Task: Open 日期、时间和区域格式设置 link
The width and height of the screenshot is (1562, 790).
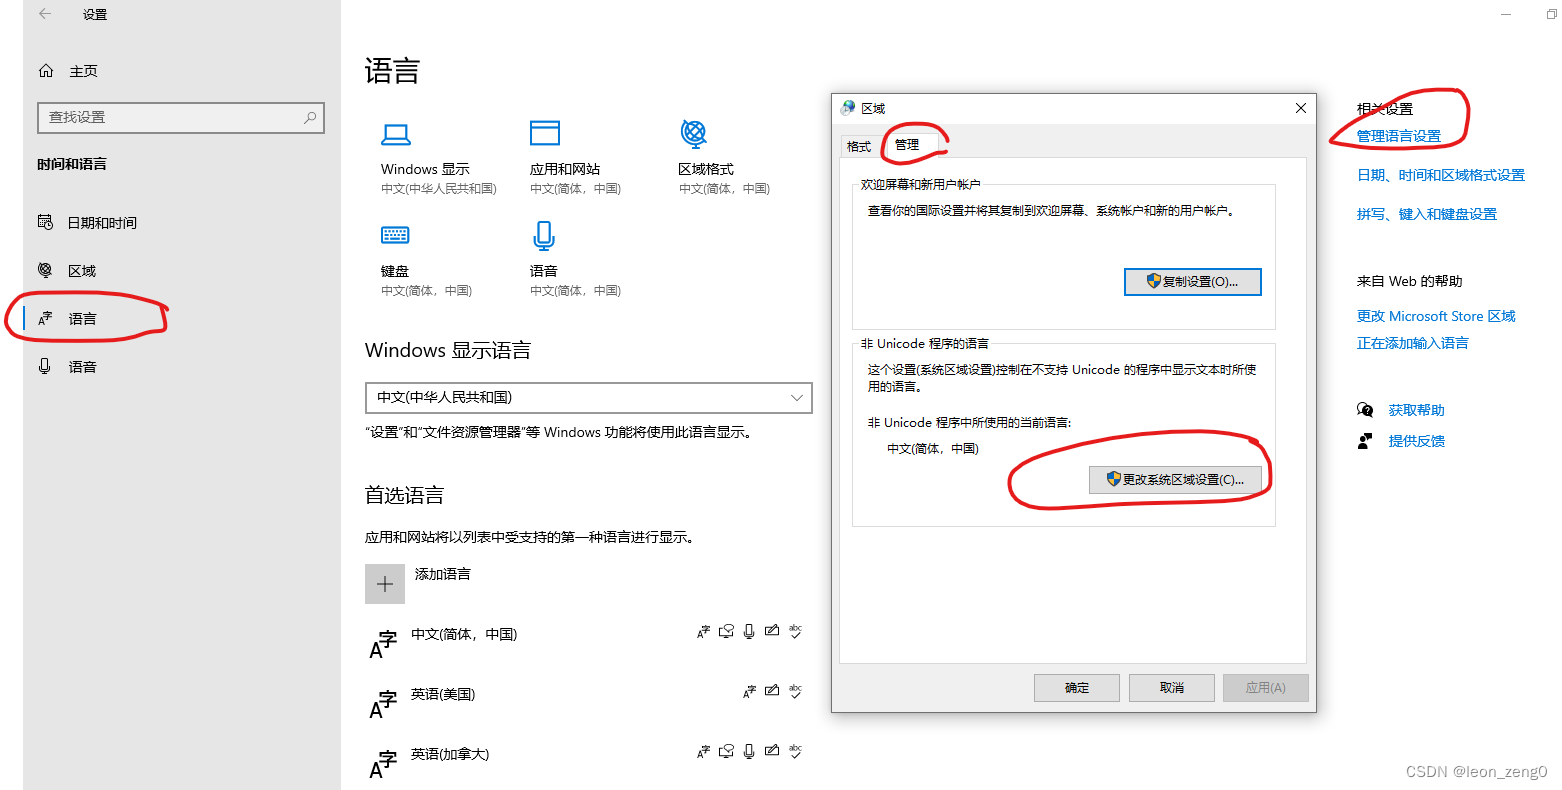Action: coord(1441,175)
